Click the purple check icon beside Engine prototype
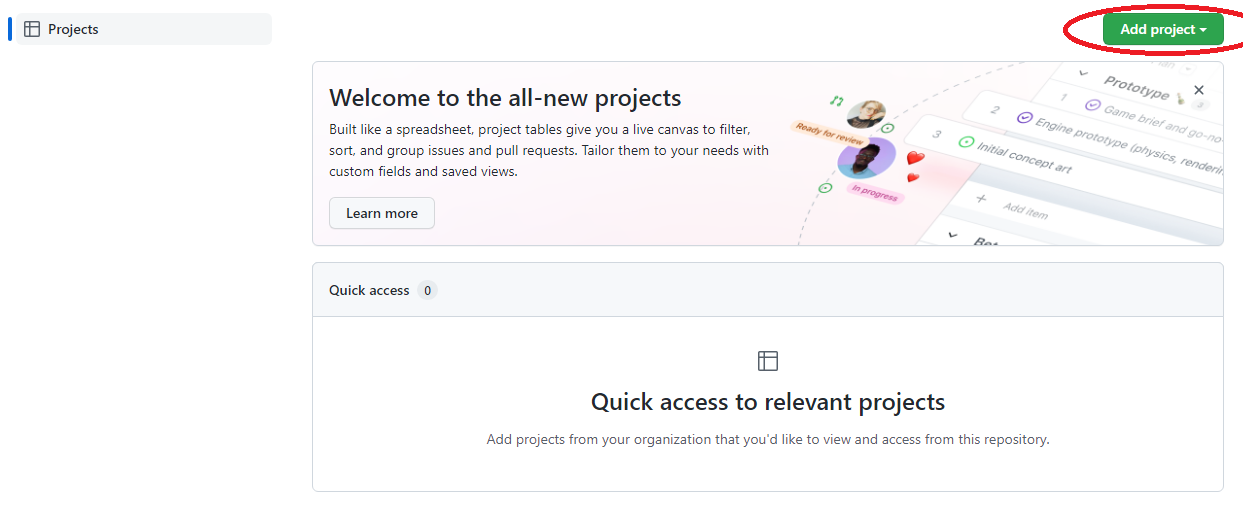Viewport: 1243px width, 512px height. [x=1023, y=117]
